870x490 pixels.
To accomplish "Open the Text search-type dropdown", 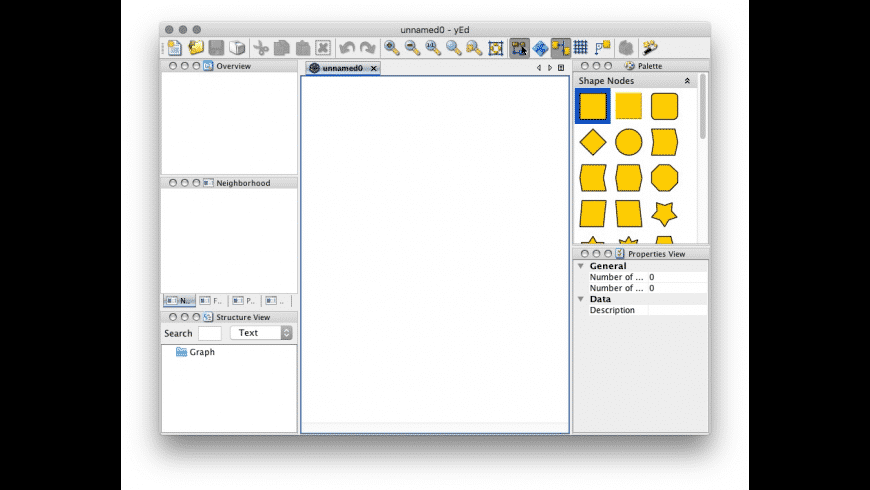I will pyautogui.click(x=261, y=333).
